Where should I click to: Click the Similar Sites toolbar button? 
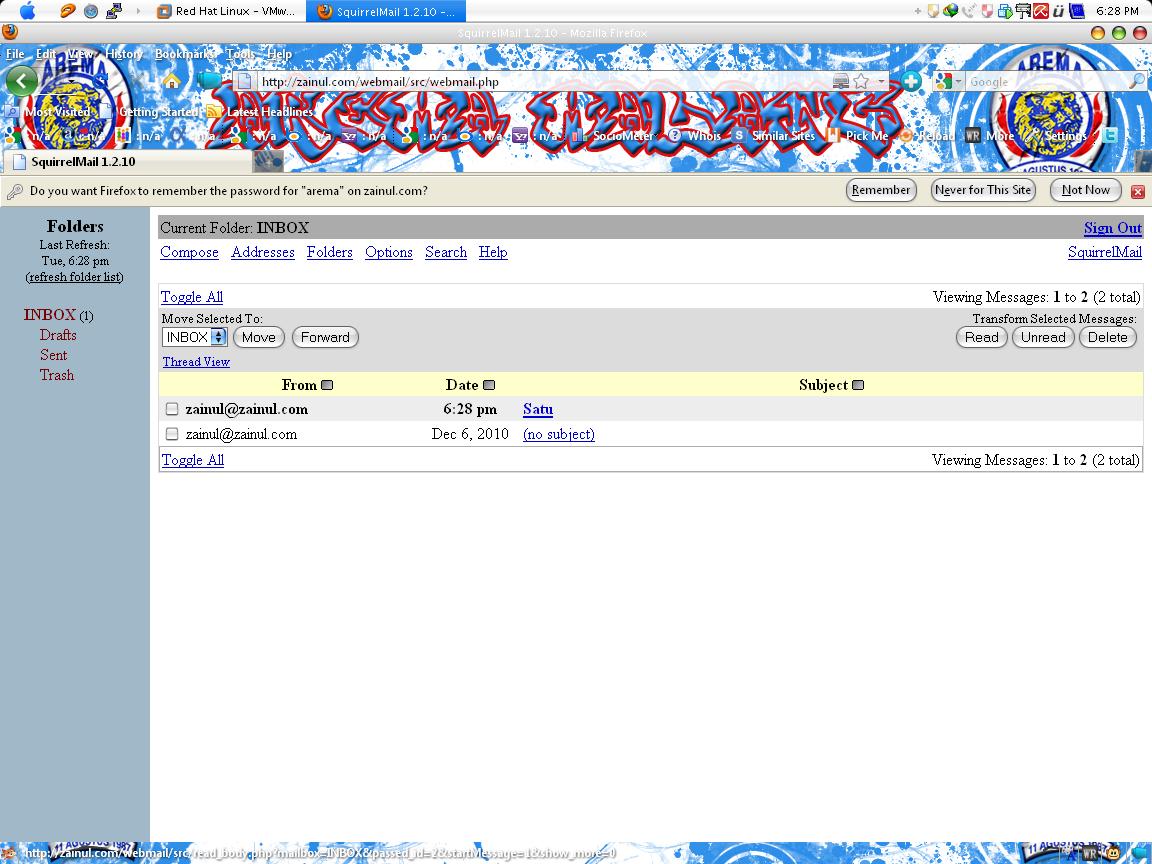pyautogui.click(x=774, y=135)
